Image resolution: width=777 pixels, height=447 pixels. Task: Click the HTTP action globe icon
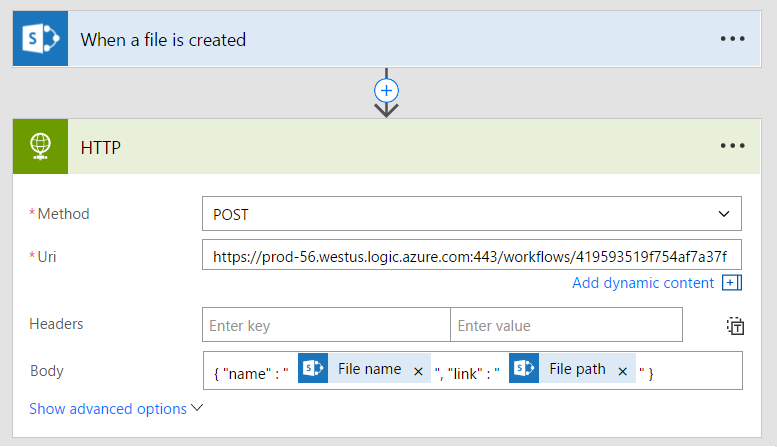tap(40, 146)
